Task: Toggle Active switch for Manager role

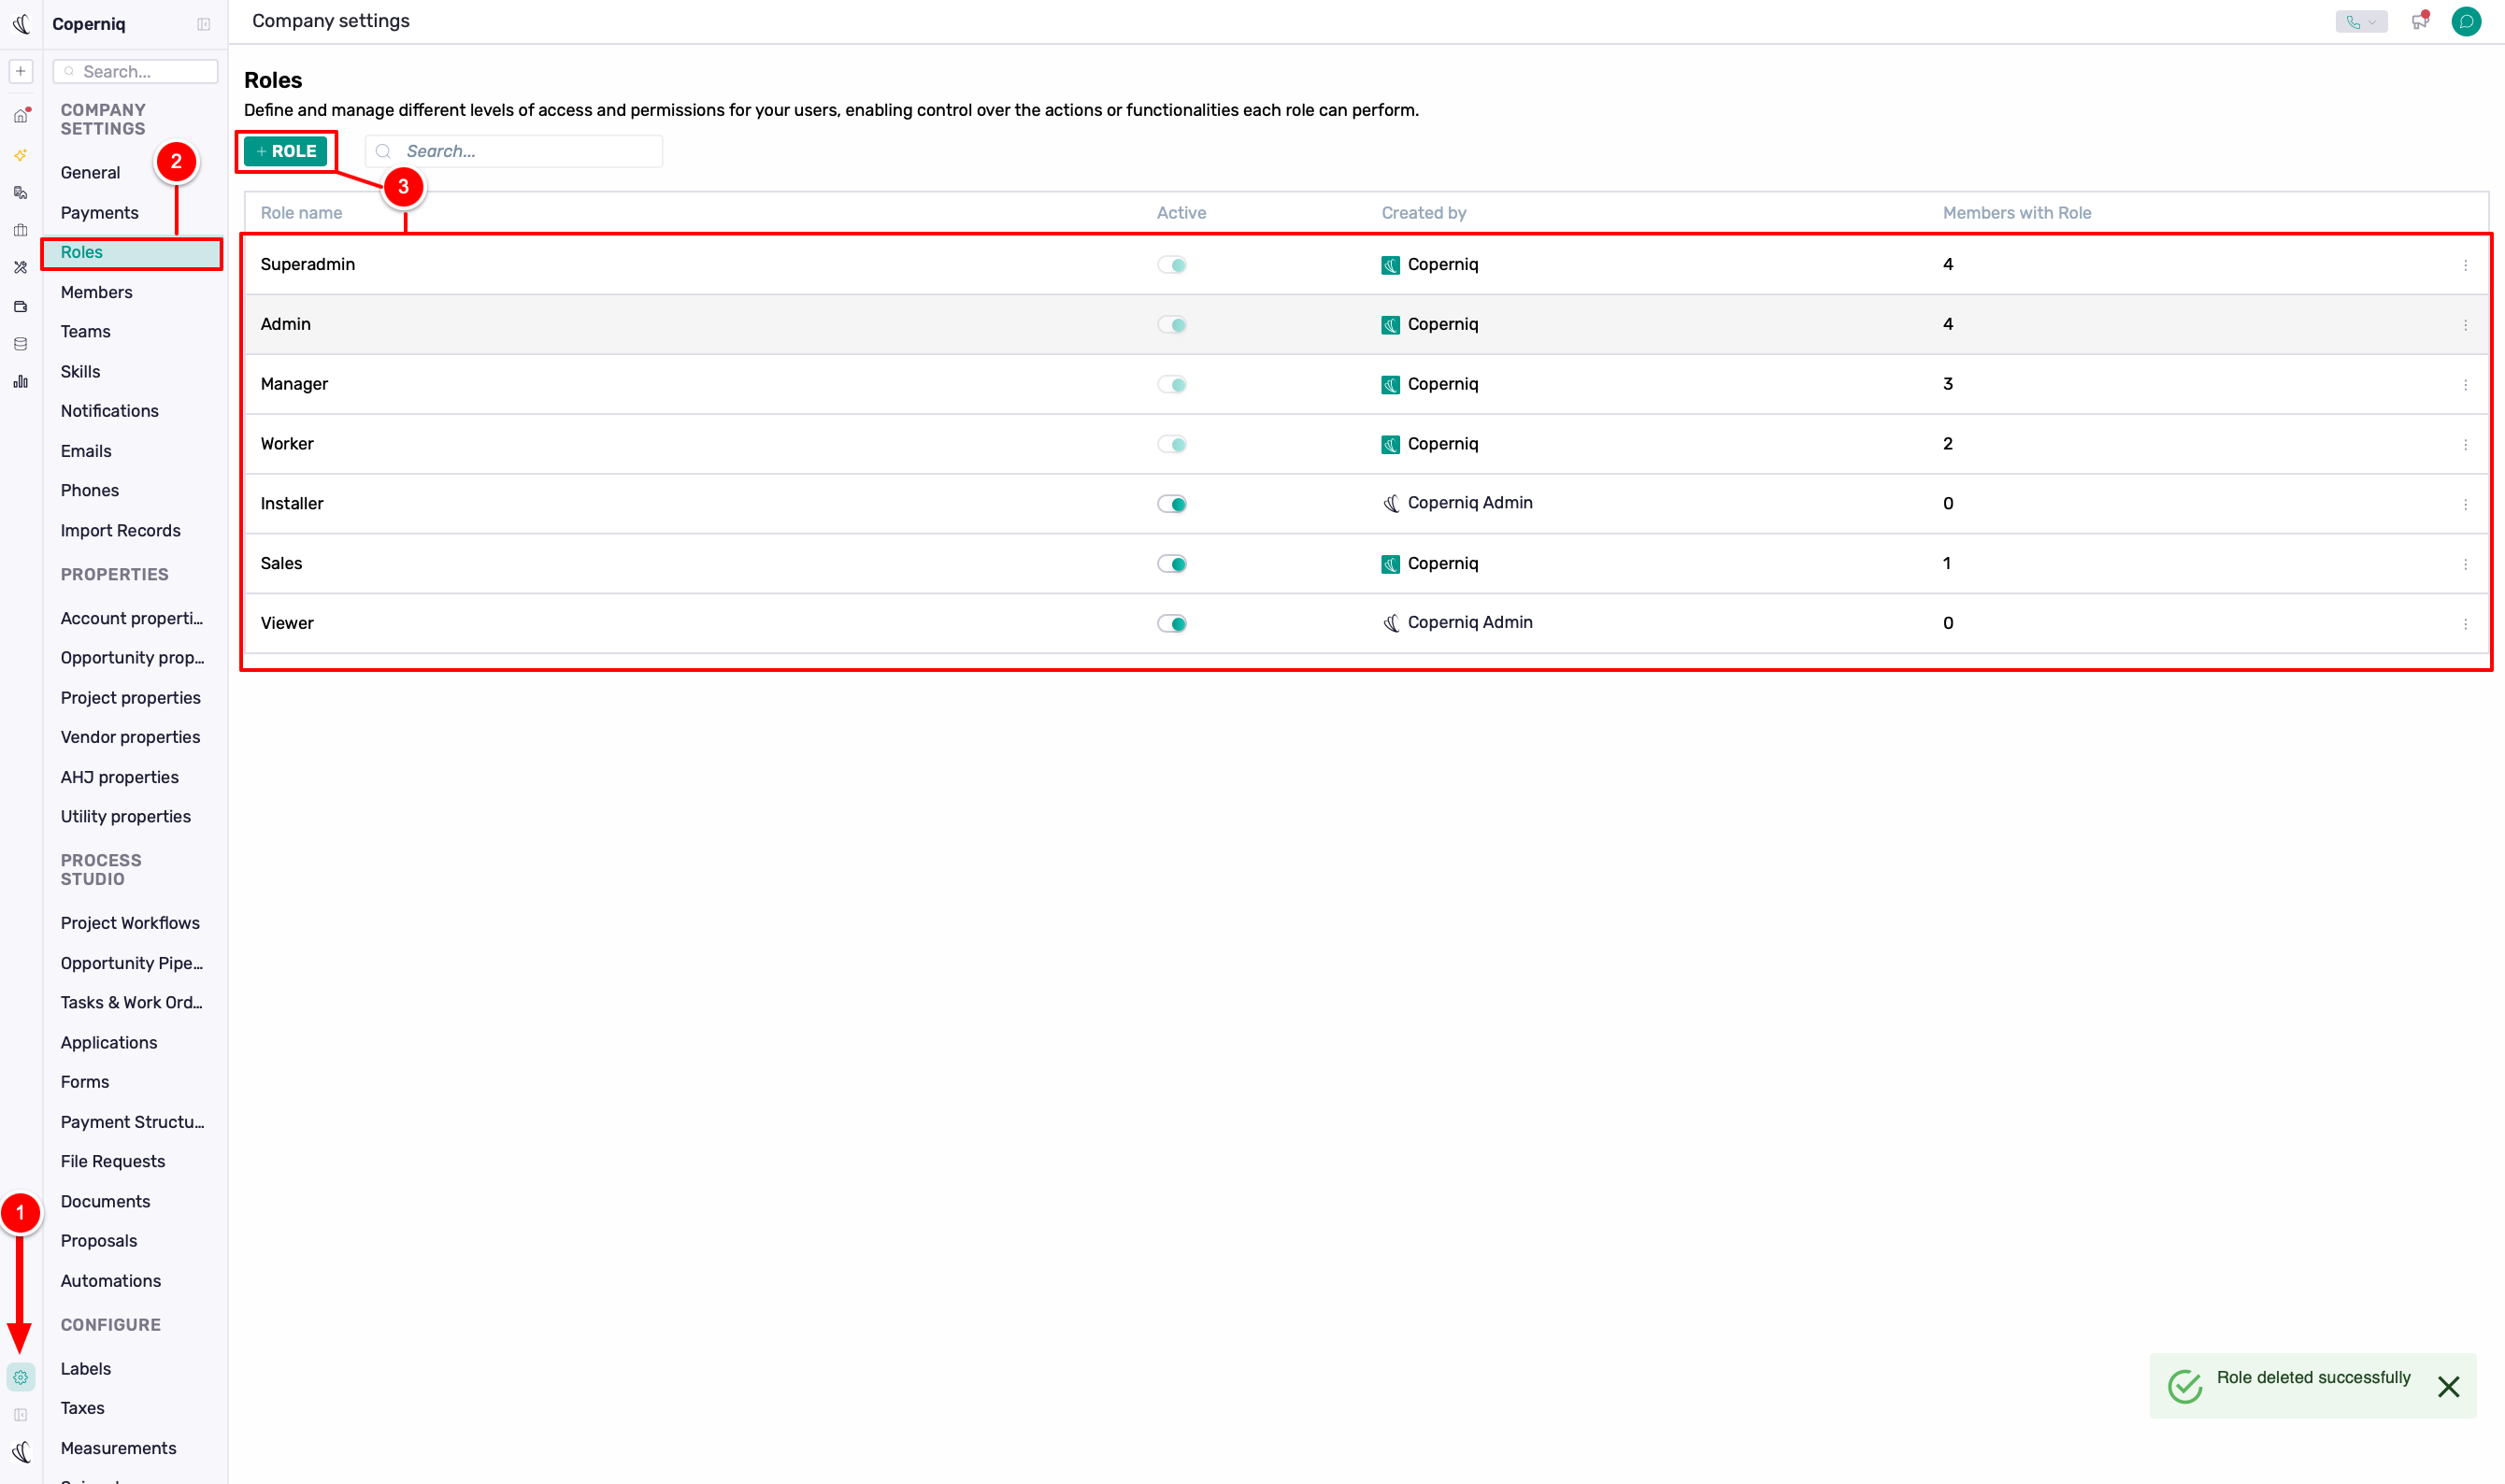Action: (x=1172, y=385)
